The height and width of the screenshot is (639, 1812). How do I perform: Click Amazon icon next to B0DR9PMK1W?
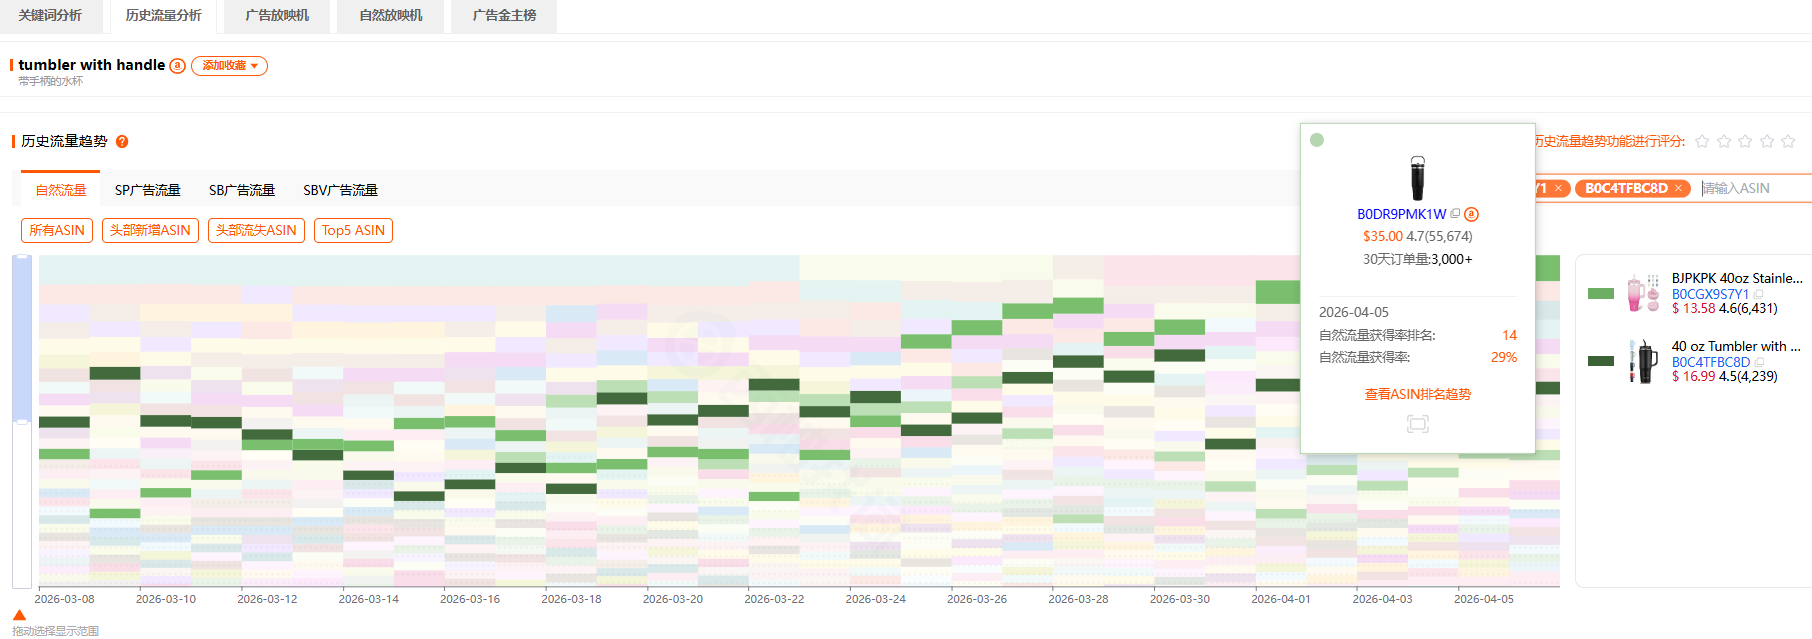tap(1471, 214)
